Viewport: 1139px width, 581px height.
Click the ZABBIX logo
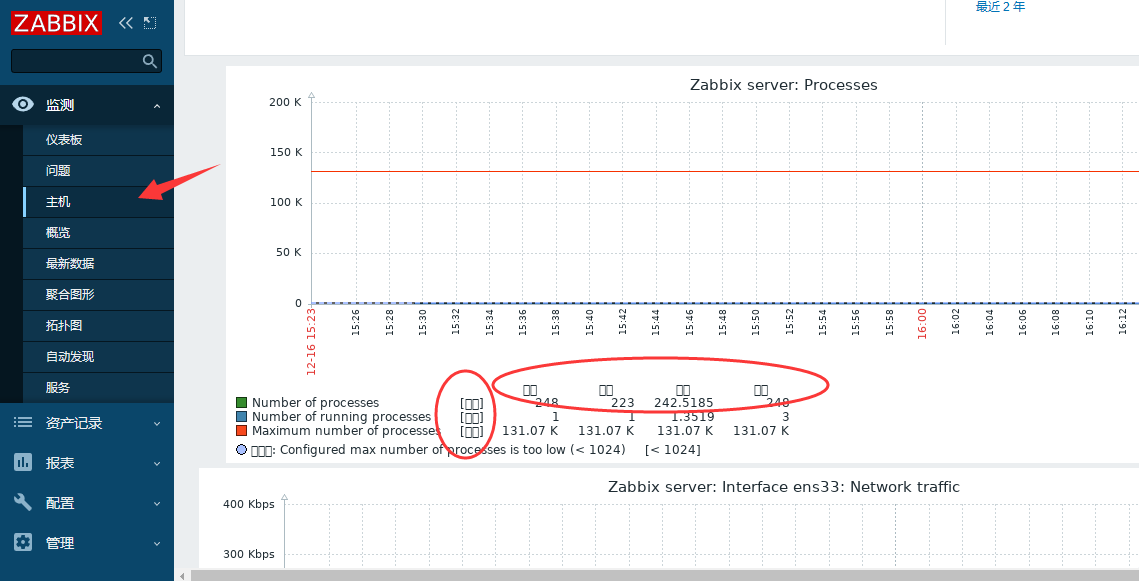point(56,23)
